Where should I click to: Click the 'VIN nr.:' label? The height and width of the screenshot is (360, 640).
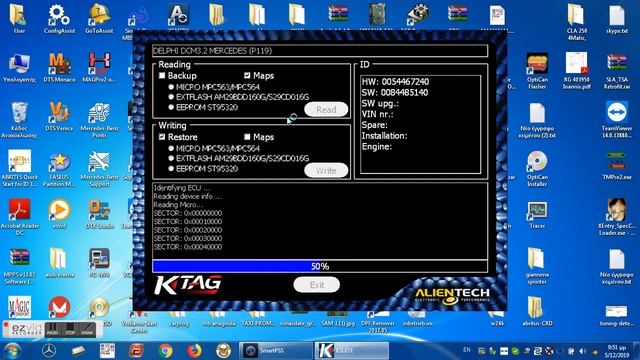378,115
